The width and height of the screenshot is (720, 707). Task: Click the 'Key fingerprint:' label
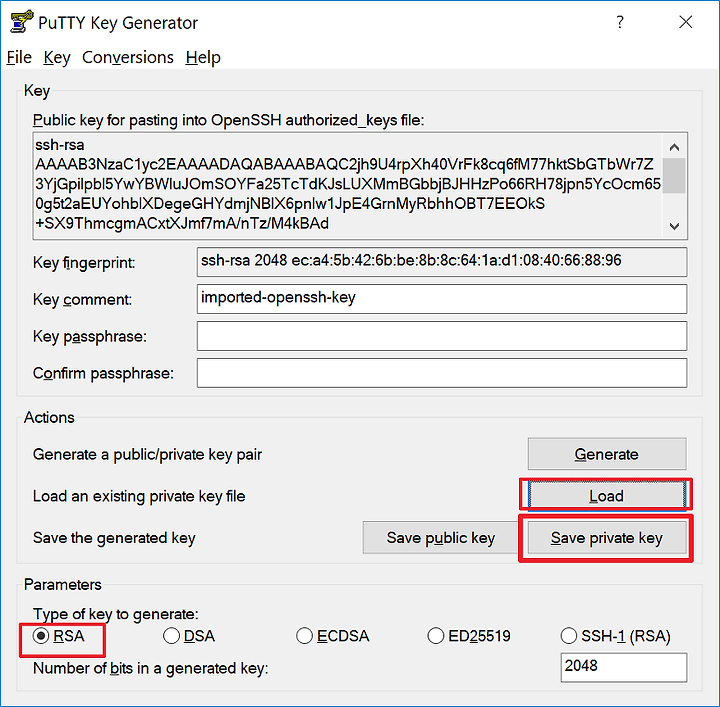(84, 263)
